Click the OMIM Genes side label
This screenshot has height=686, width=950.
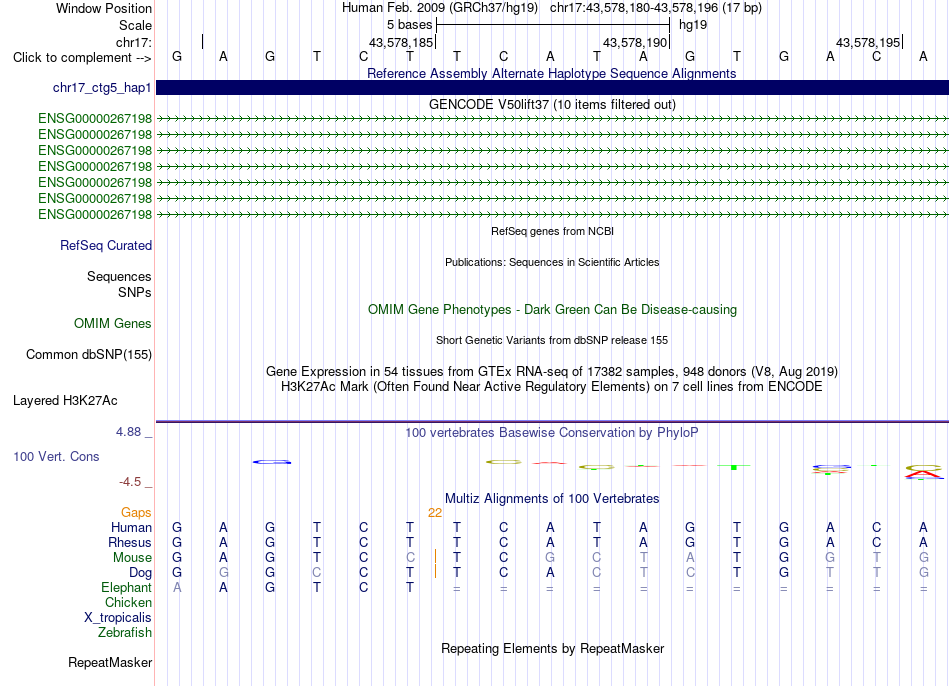(x=113, y=323)
